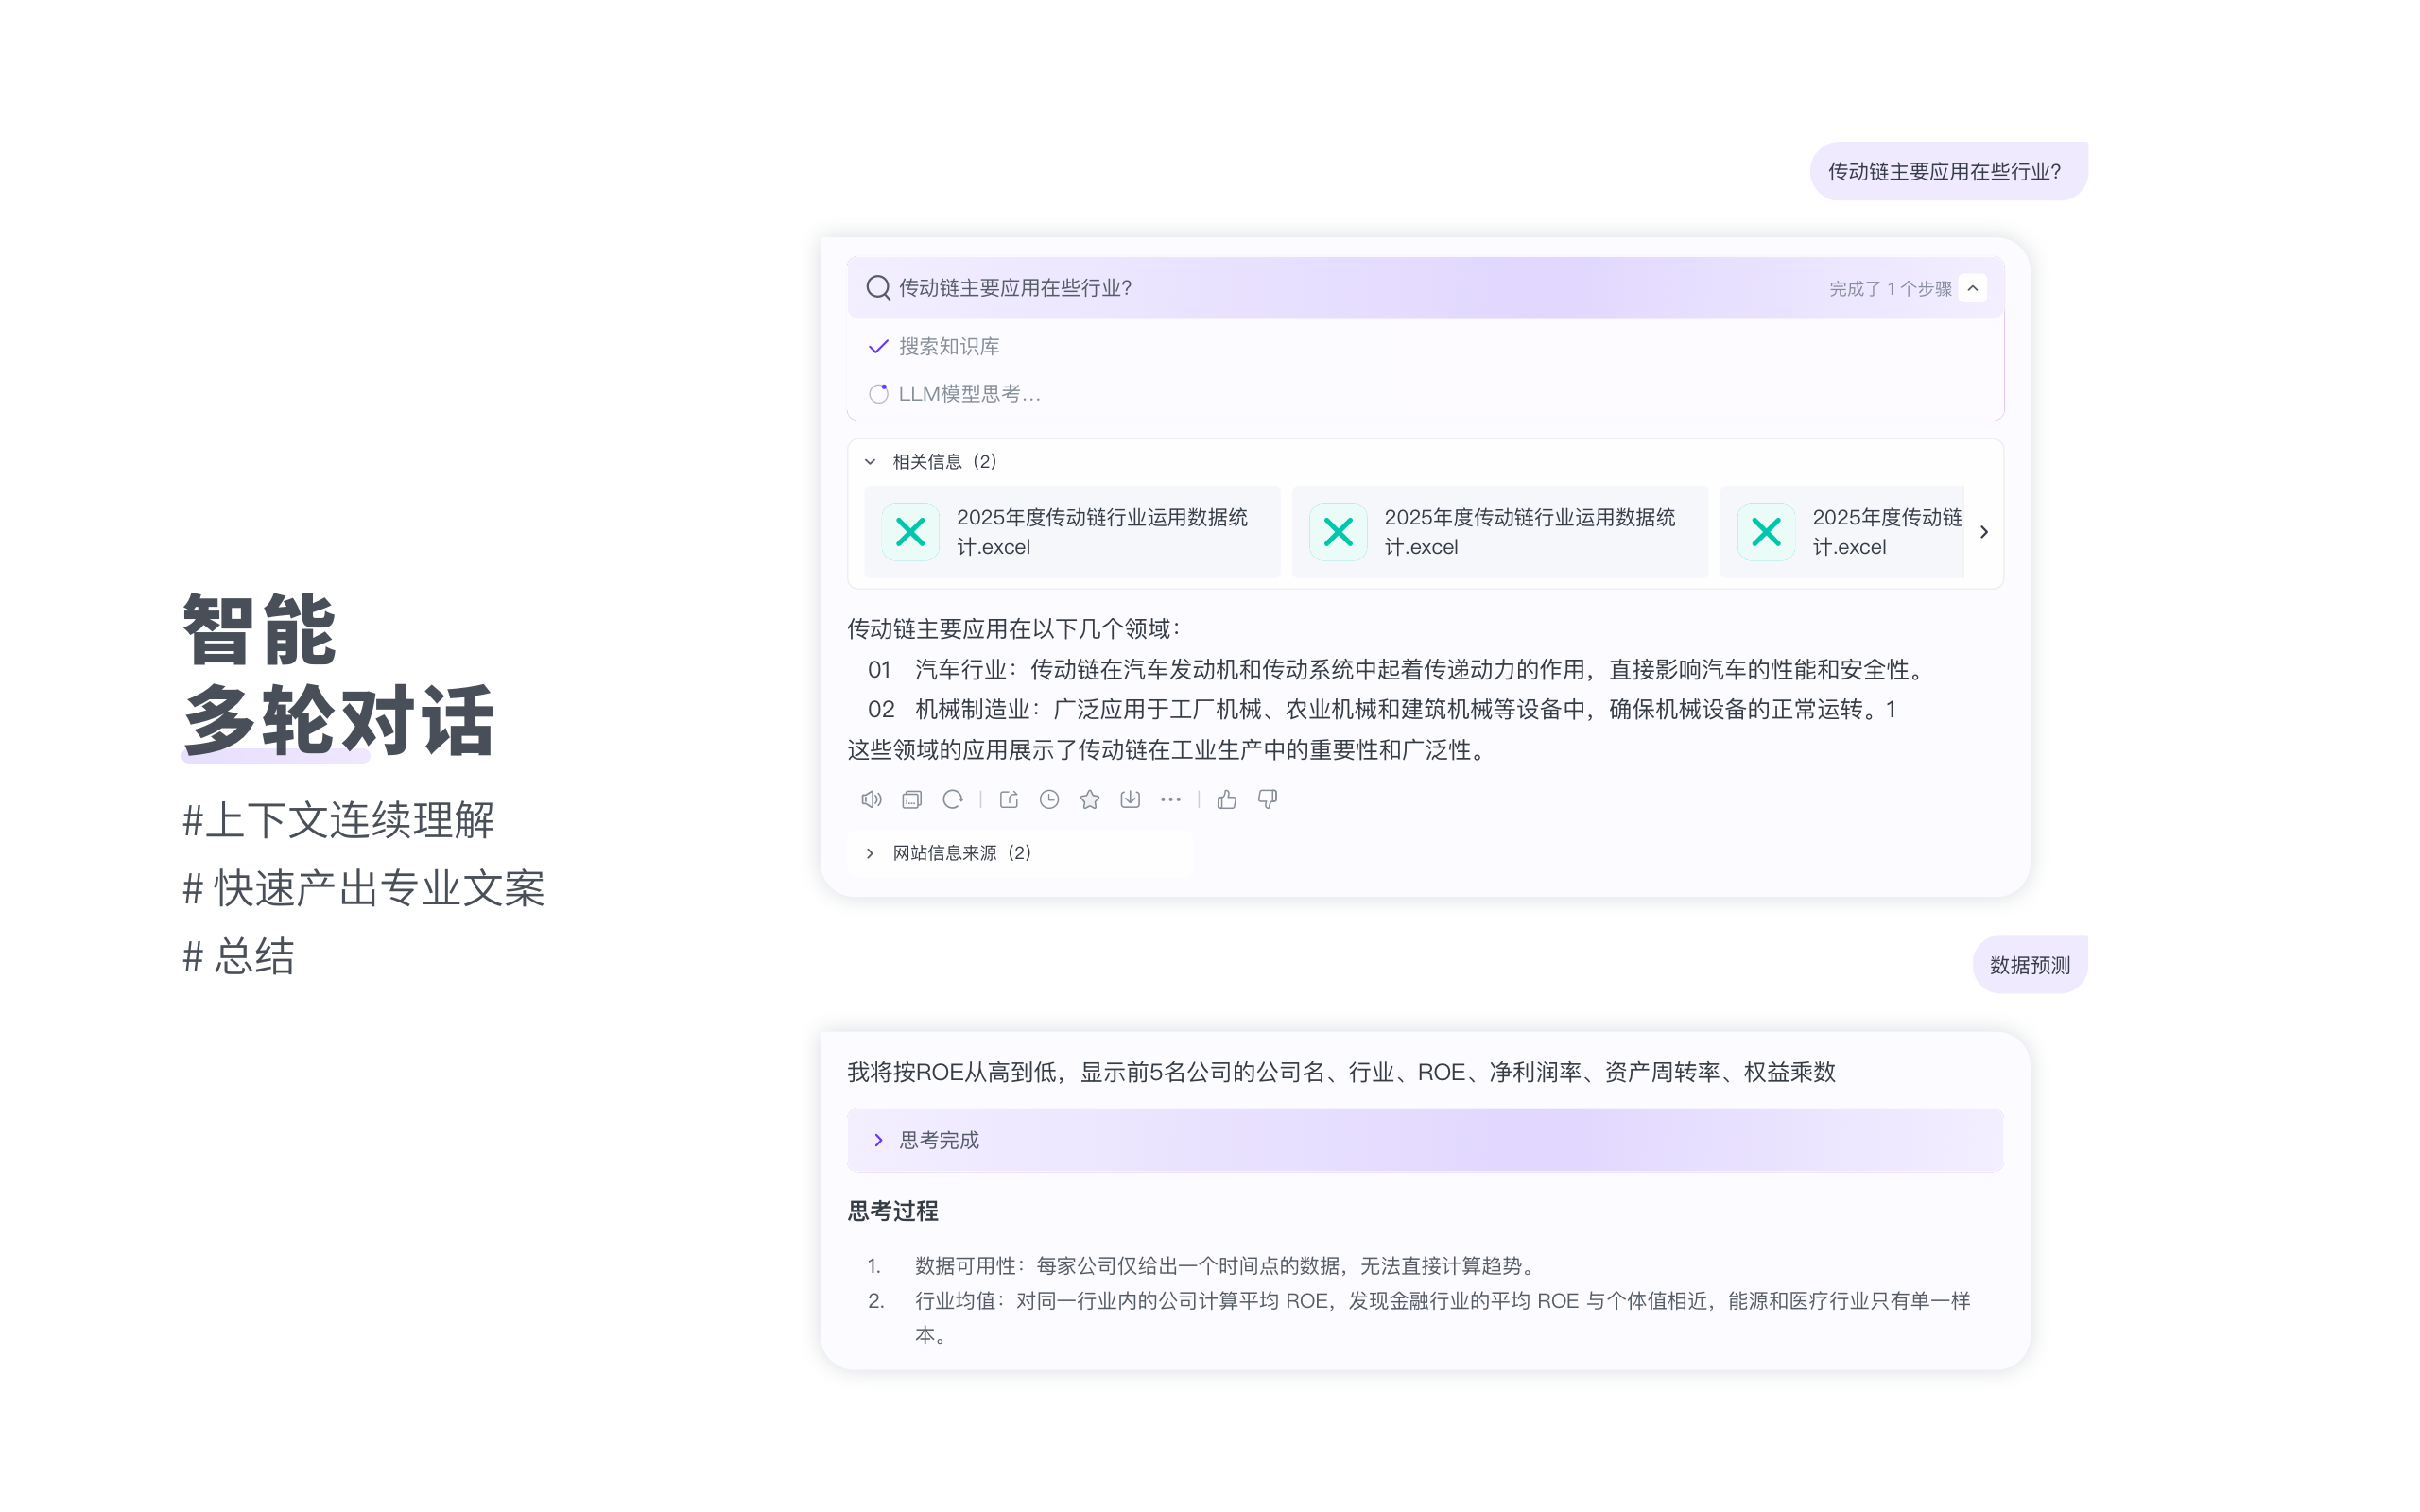Image resolution: width=2420 pixels, height=1512 pixels.
Task: Click reasoning item 2 行业均值
Action: coord(1419,1318)
